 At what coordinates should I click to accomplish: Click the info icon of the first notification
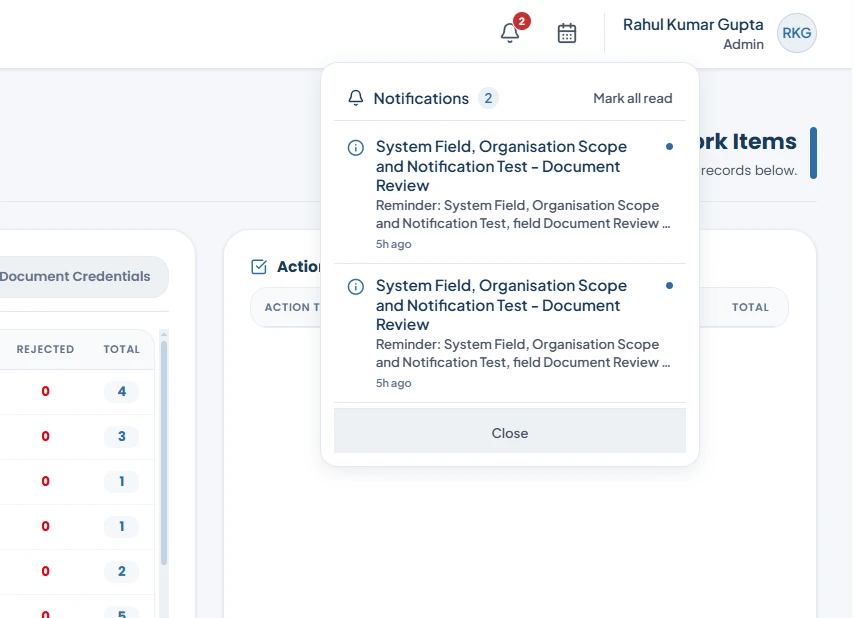pyautogui.click(x=356, y=147)
